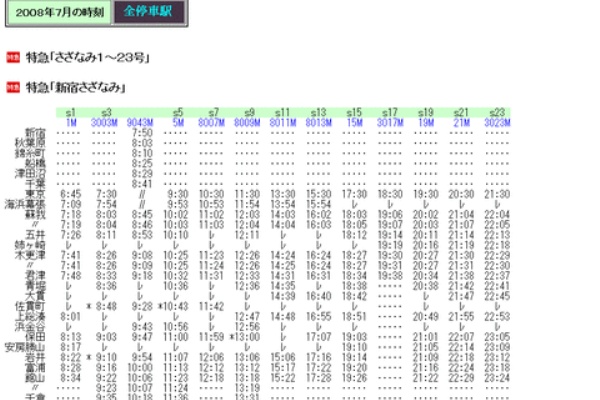Open train number 3017M link
Image resolution: width=600 pixels, height=400 pixels.
click(390, 122)
